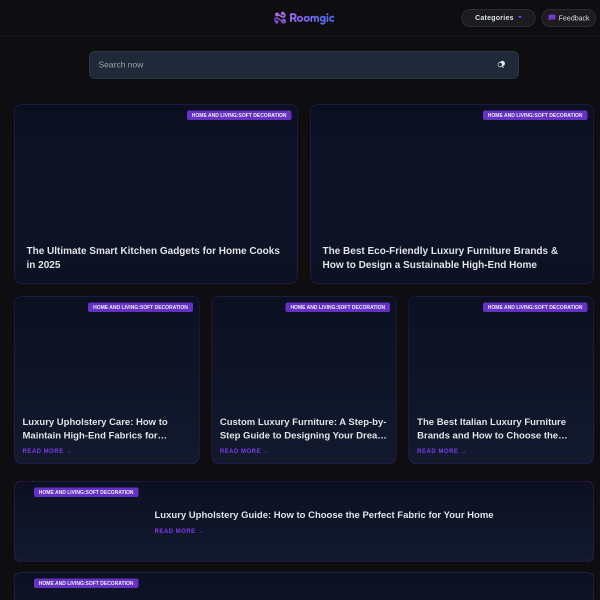
Task: Click the Roomgic logo icon
Action: (x=280, y=18)
